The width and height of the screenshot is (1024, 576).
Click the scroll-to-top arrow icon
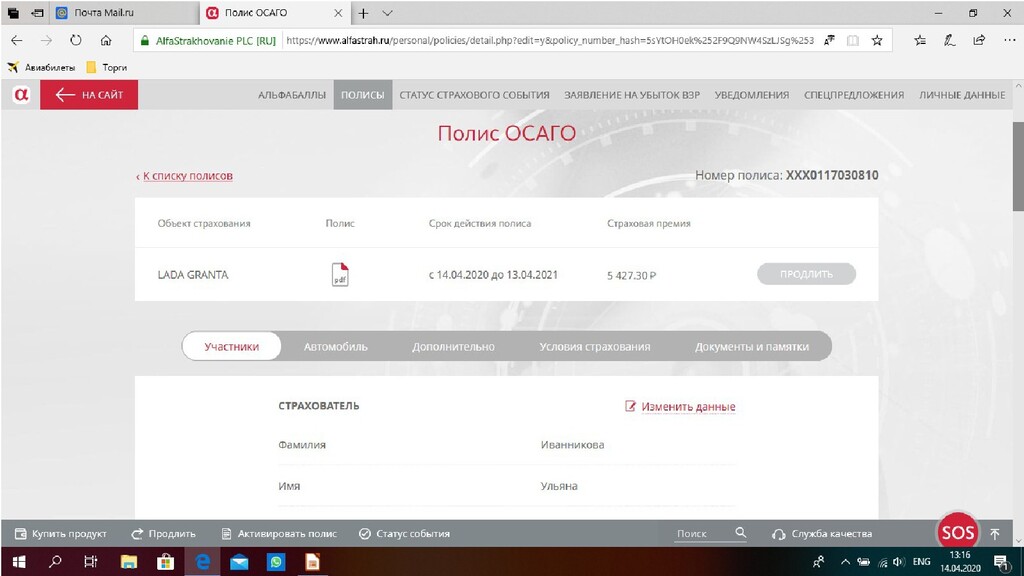995,534
